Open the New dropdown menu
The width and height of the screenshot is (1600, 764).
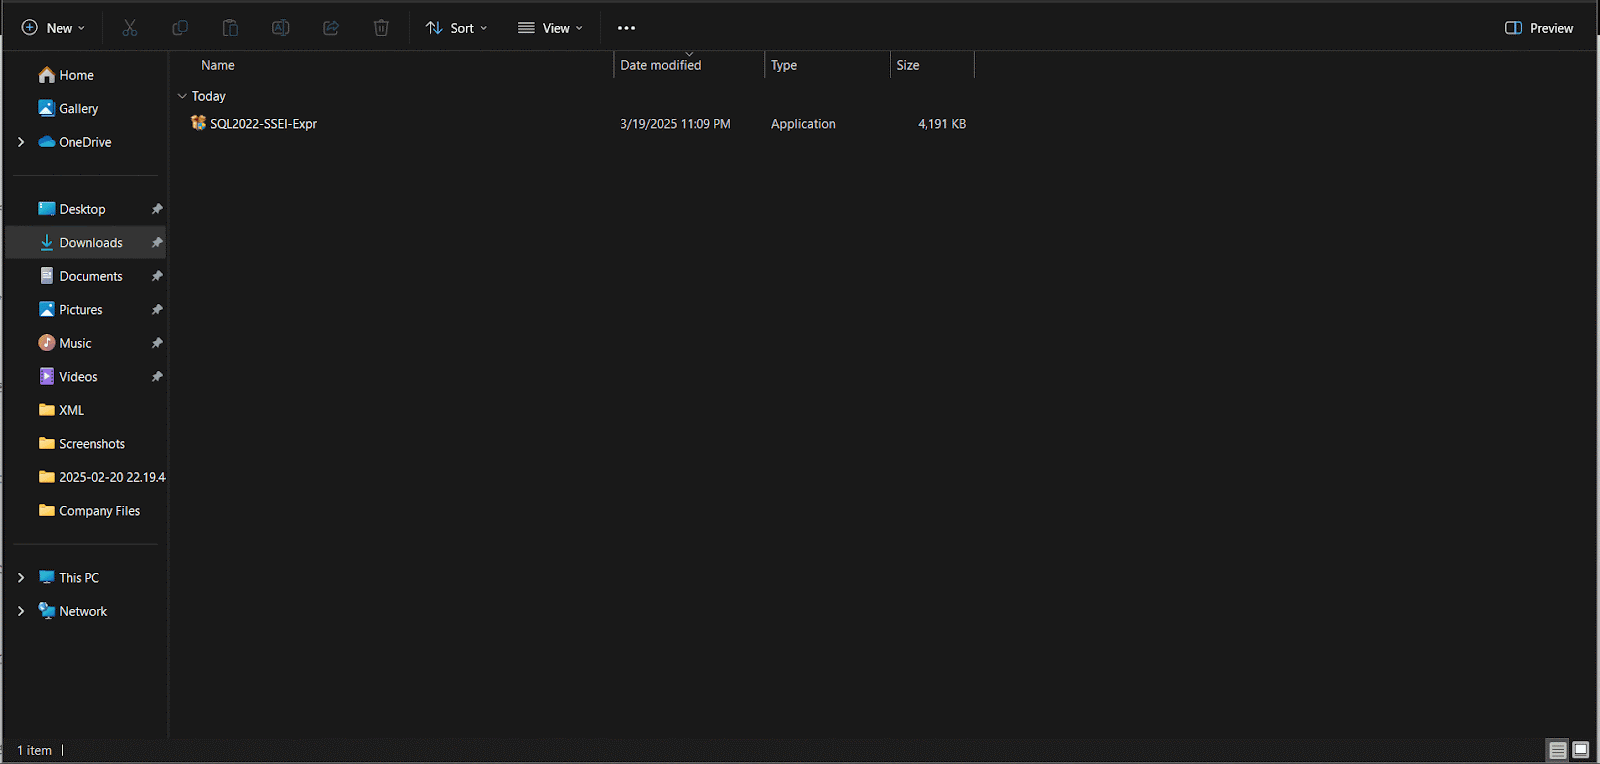pyautogui.click(x=53, y=28)
